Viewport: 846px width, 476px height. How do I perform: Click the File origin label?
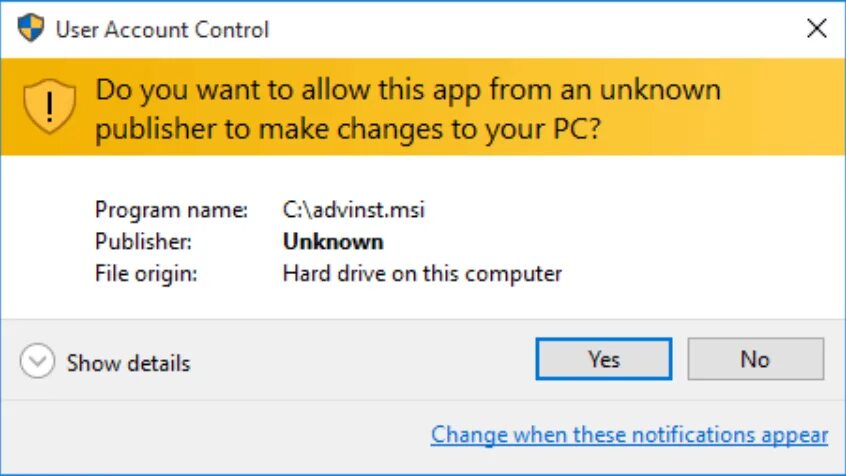click(146, 273)
